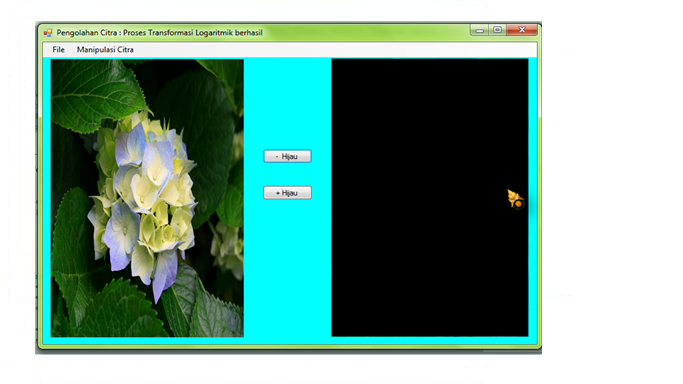This screenshot has width=683, height=384.
Task: Click the title text "Proses Transformasi Logaritmik berhasil"
Action: click(193, 33)
